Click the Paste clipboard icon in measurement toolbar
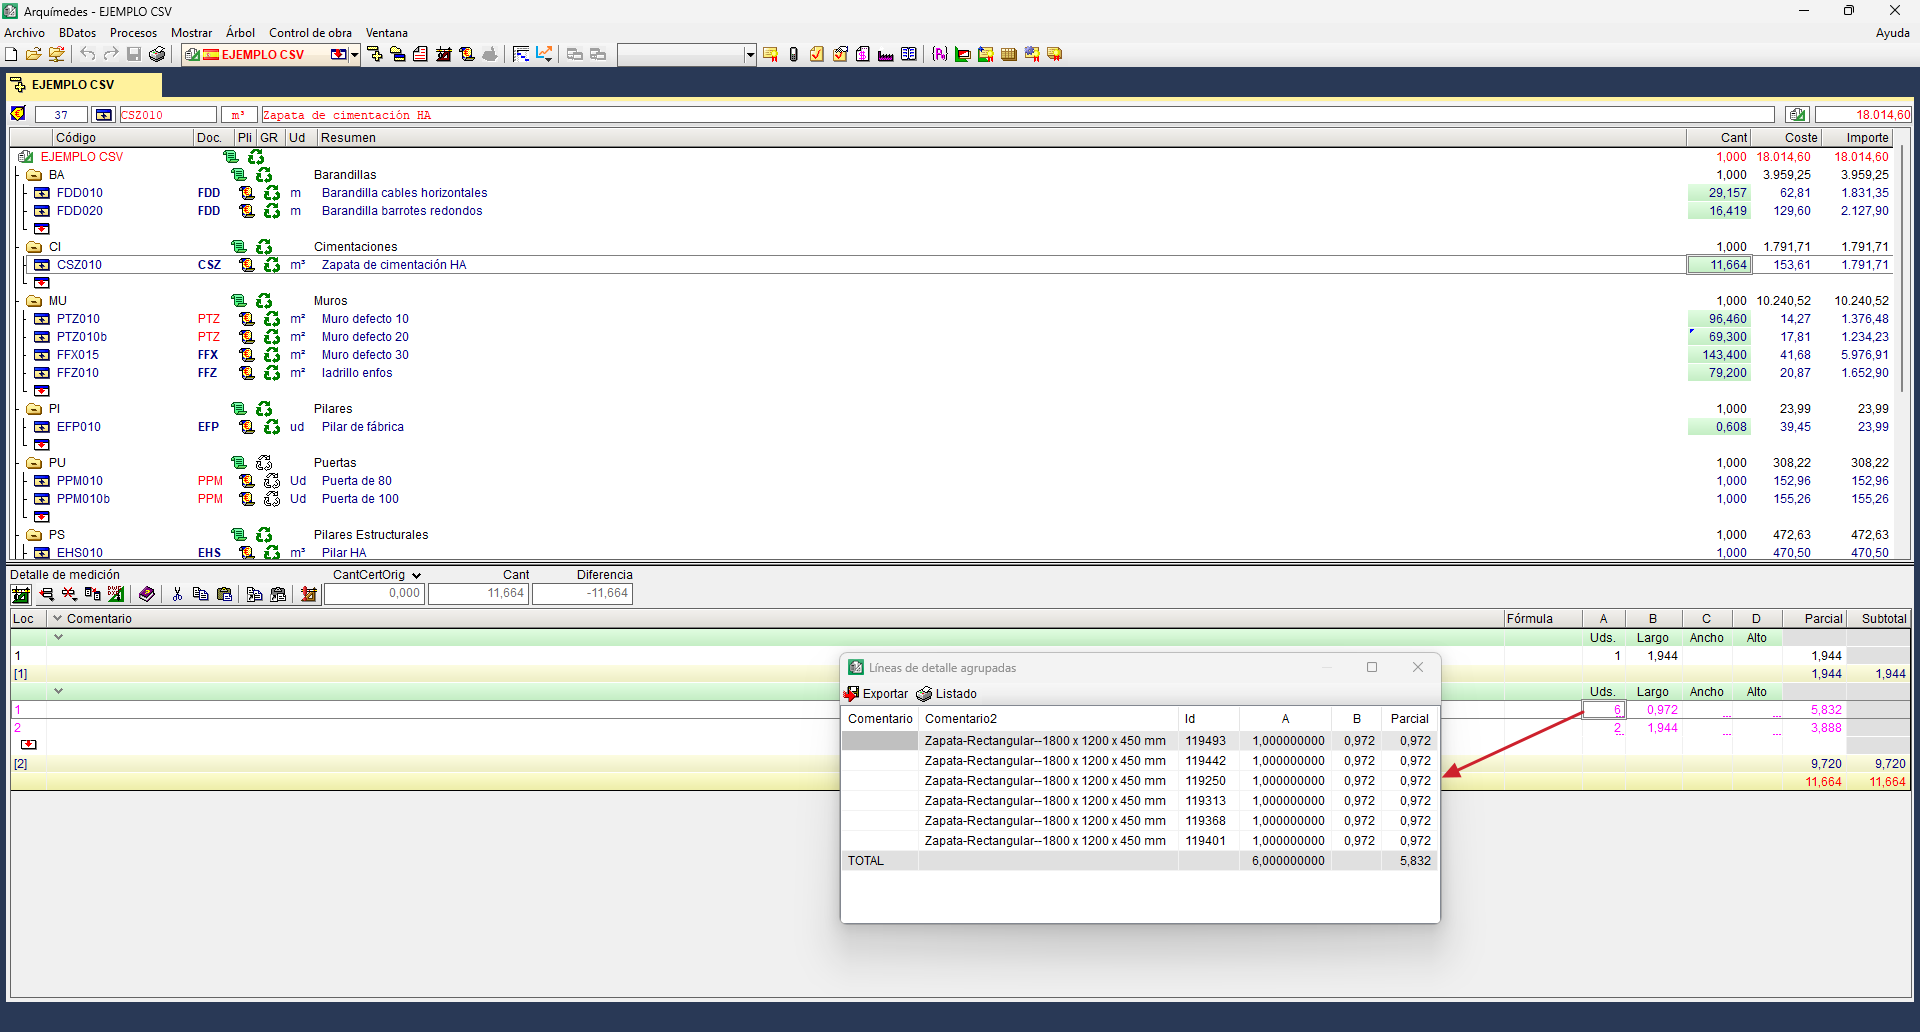This screenshot has height=1032, width=1920. coord(224,594)
